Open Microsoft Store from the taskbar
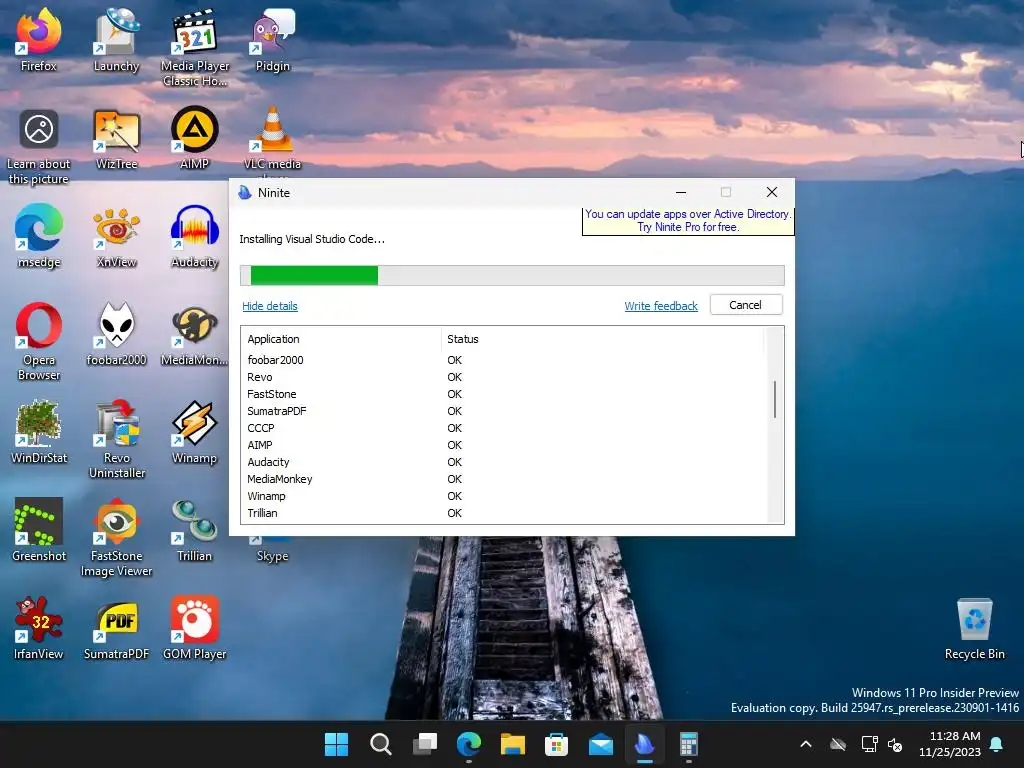Screen dimensions: 1024x768 556,744
